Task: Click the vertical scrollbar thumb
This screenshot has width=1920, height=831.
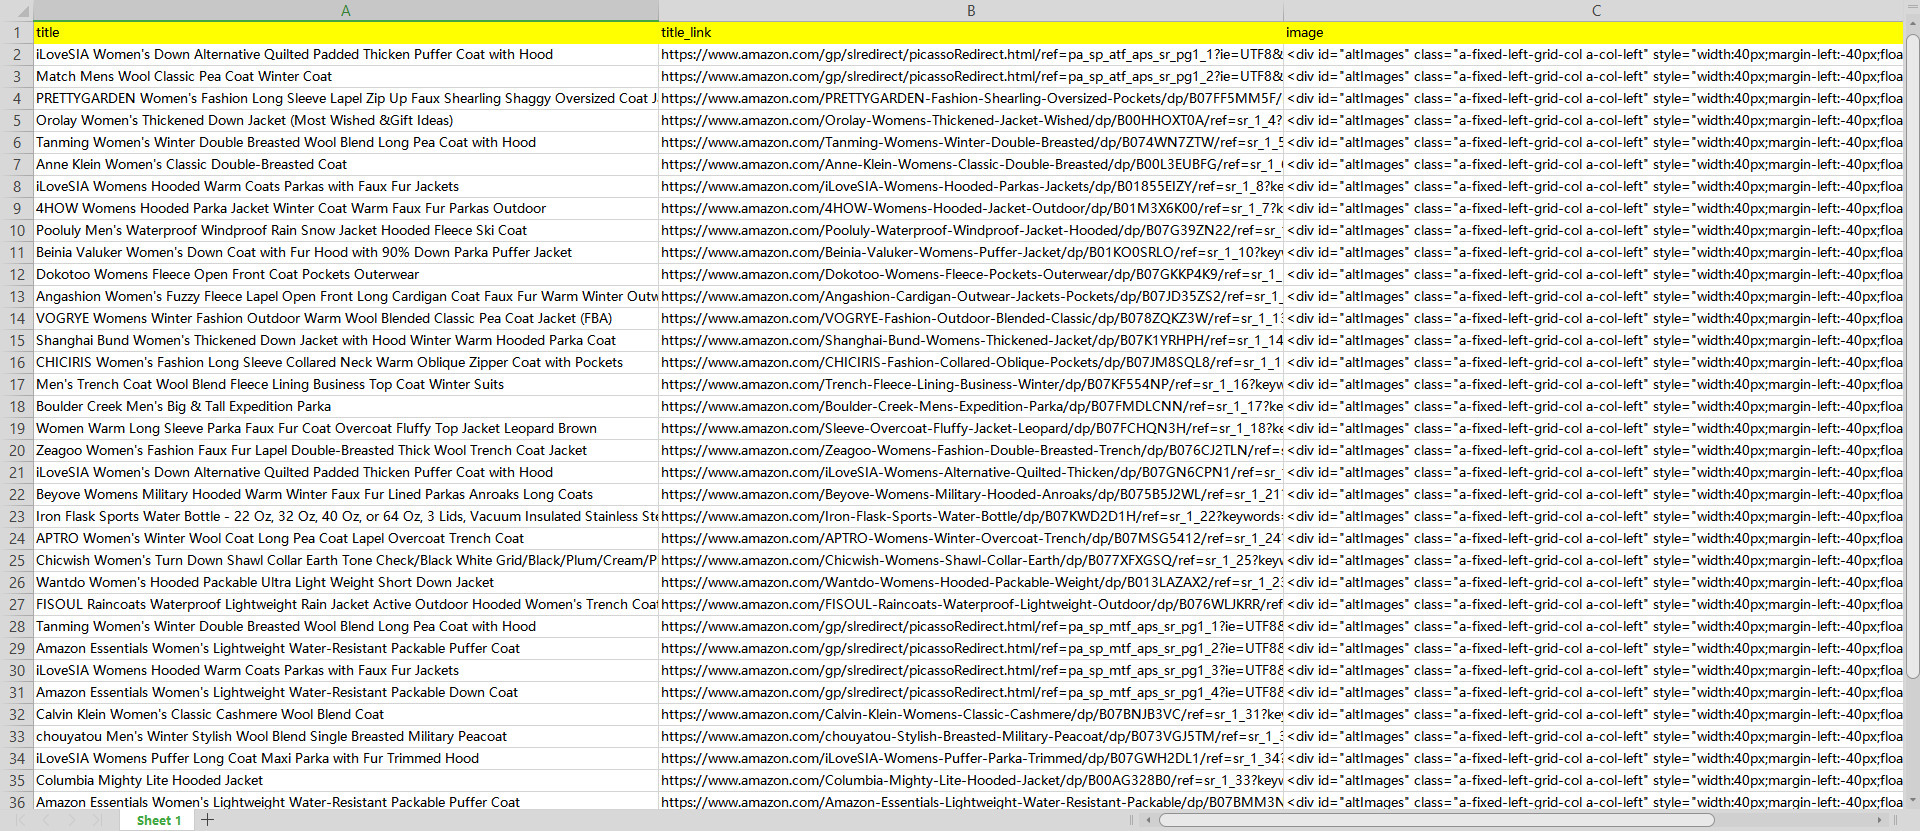Action: point(1912,356)
